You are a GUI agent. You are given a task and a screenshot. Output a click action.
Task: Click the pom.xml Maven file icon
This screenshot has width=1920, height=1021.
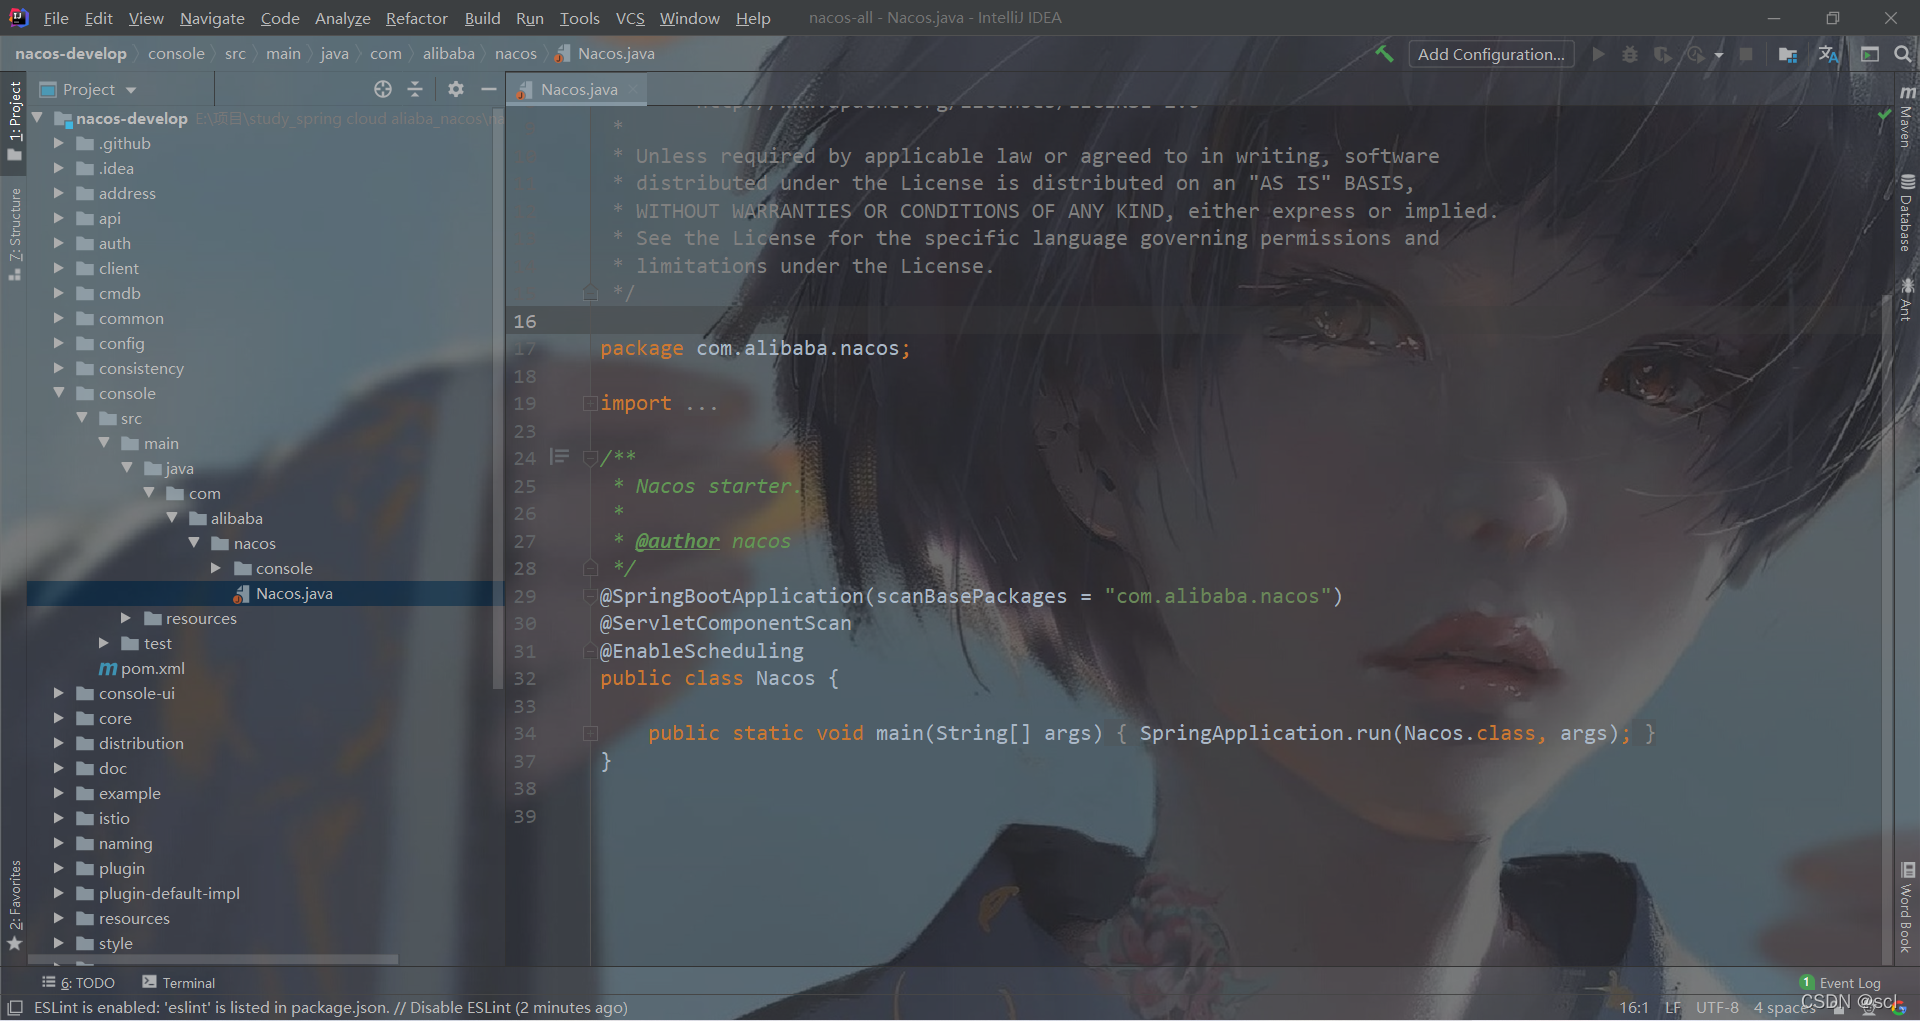[x=108, y=668]
